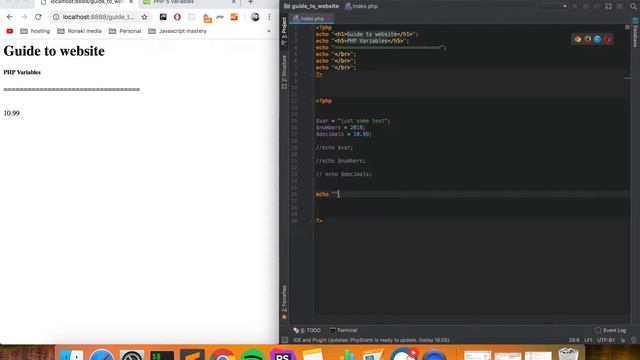This screenshot has width=640, height=360.
Task: Click the $decimals = 10.99 line
Action: point(344,134)
